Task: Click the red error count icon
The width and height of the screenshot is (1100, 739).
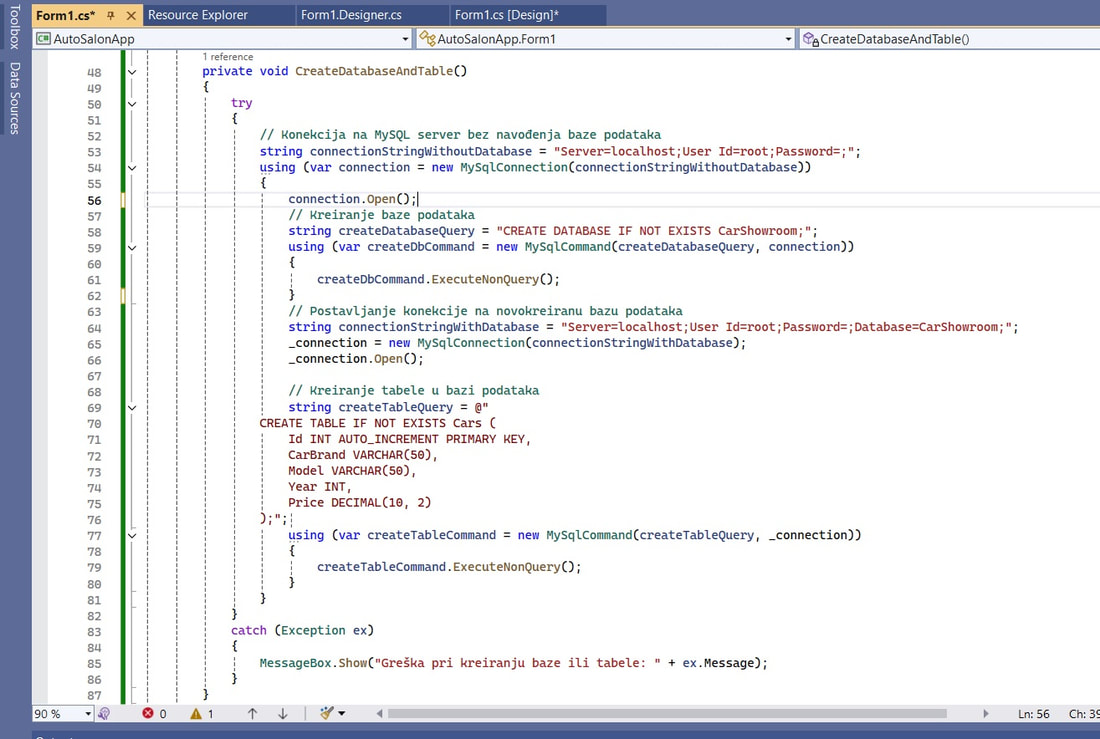Action: (148, 714)
